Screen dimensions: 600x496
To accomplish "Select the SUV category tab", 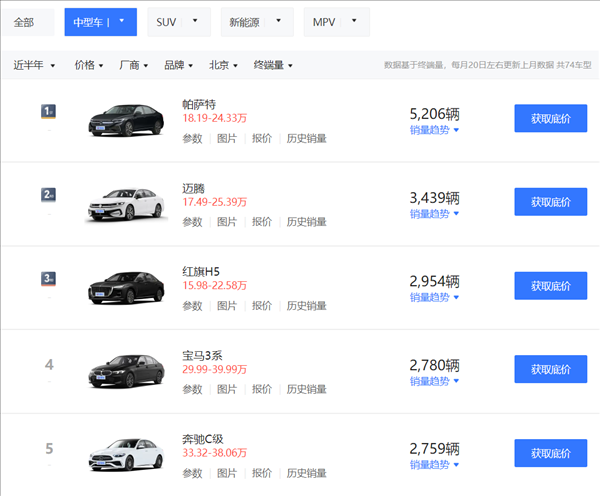I will click(x=178, y=22).
